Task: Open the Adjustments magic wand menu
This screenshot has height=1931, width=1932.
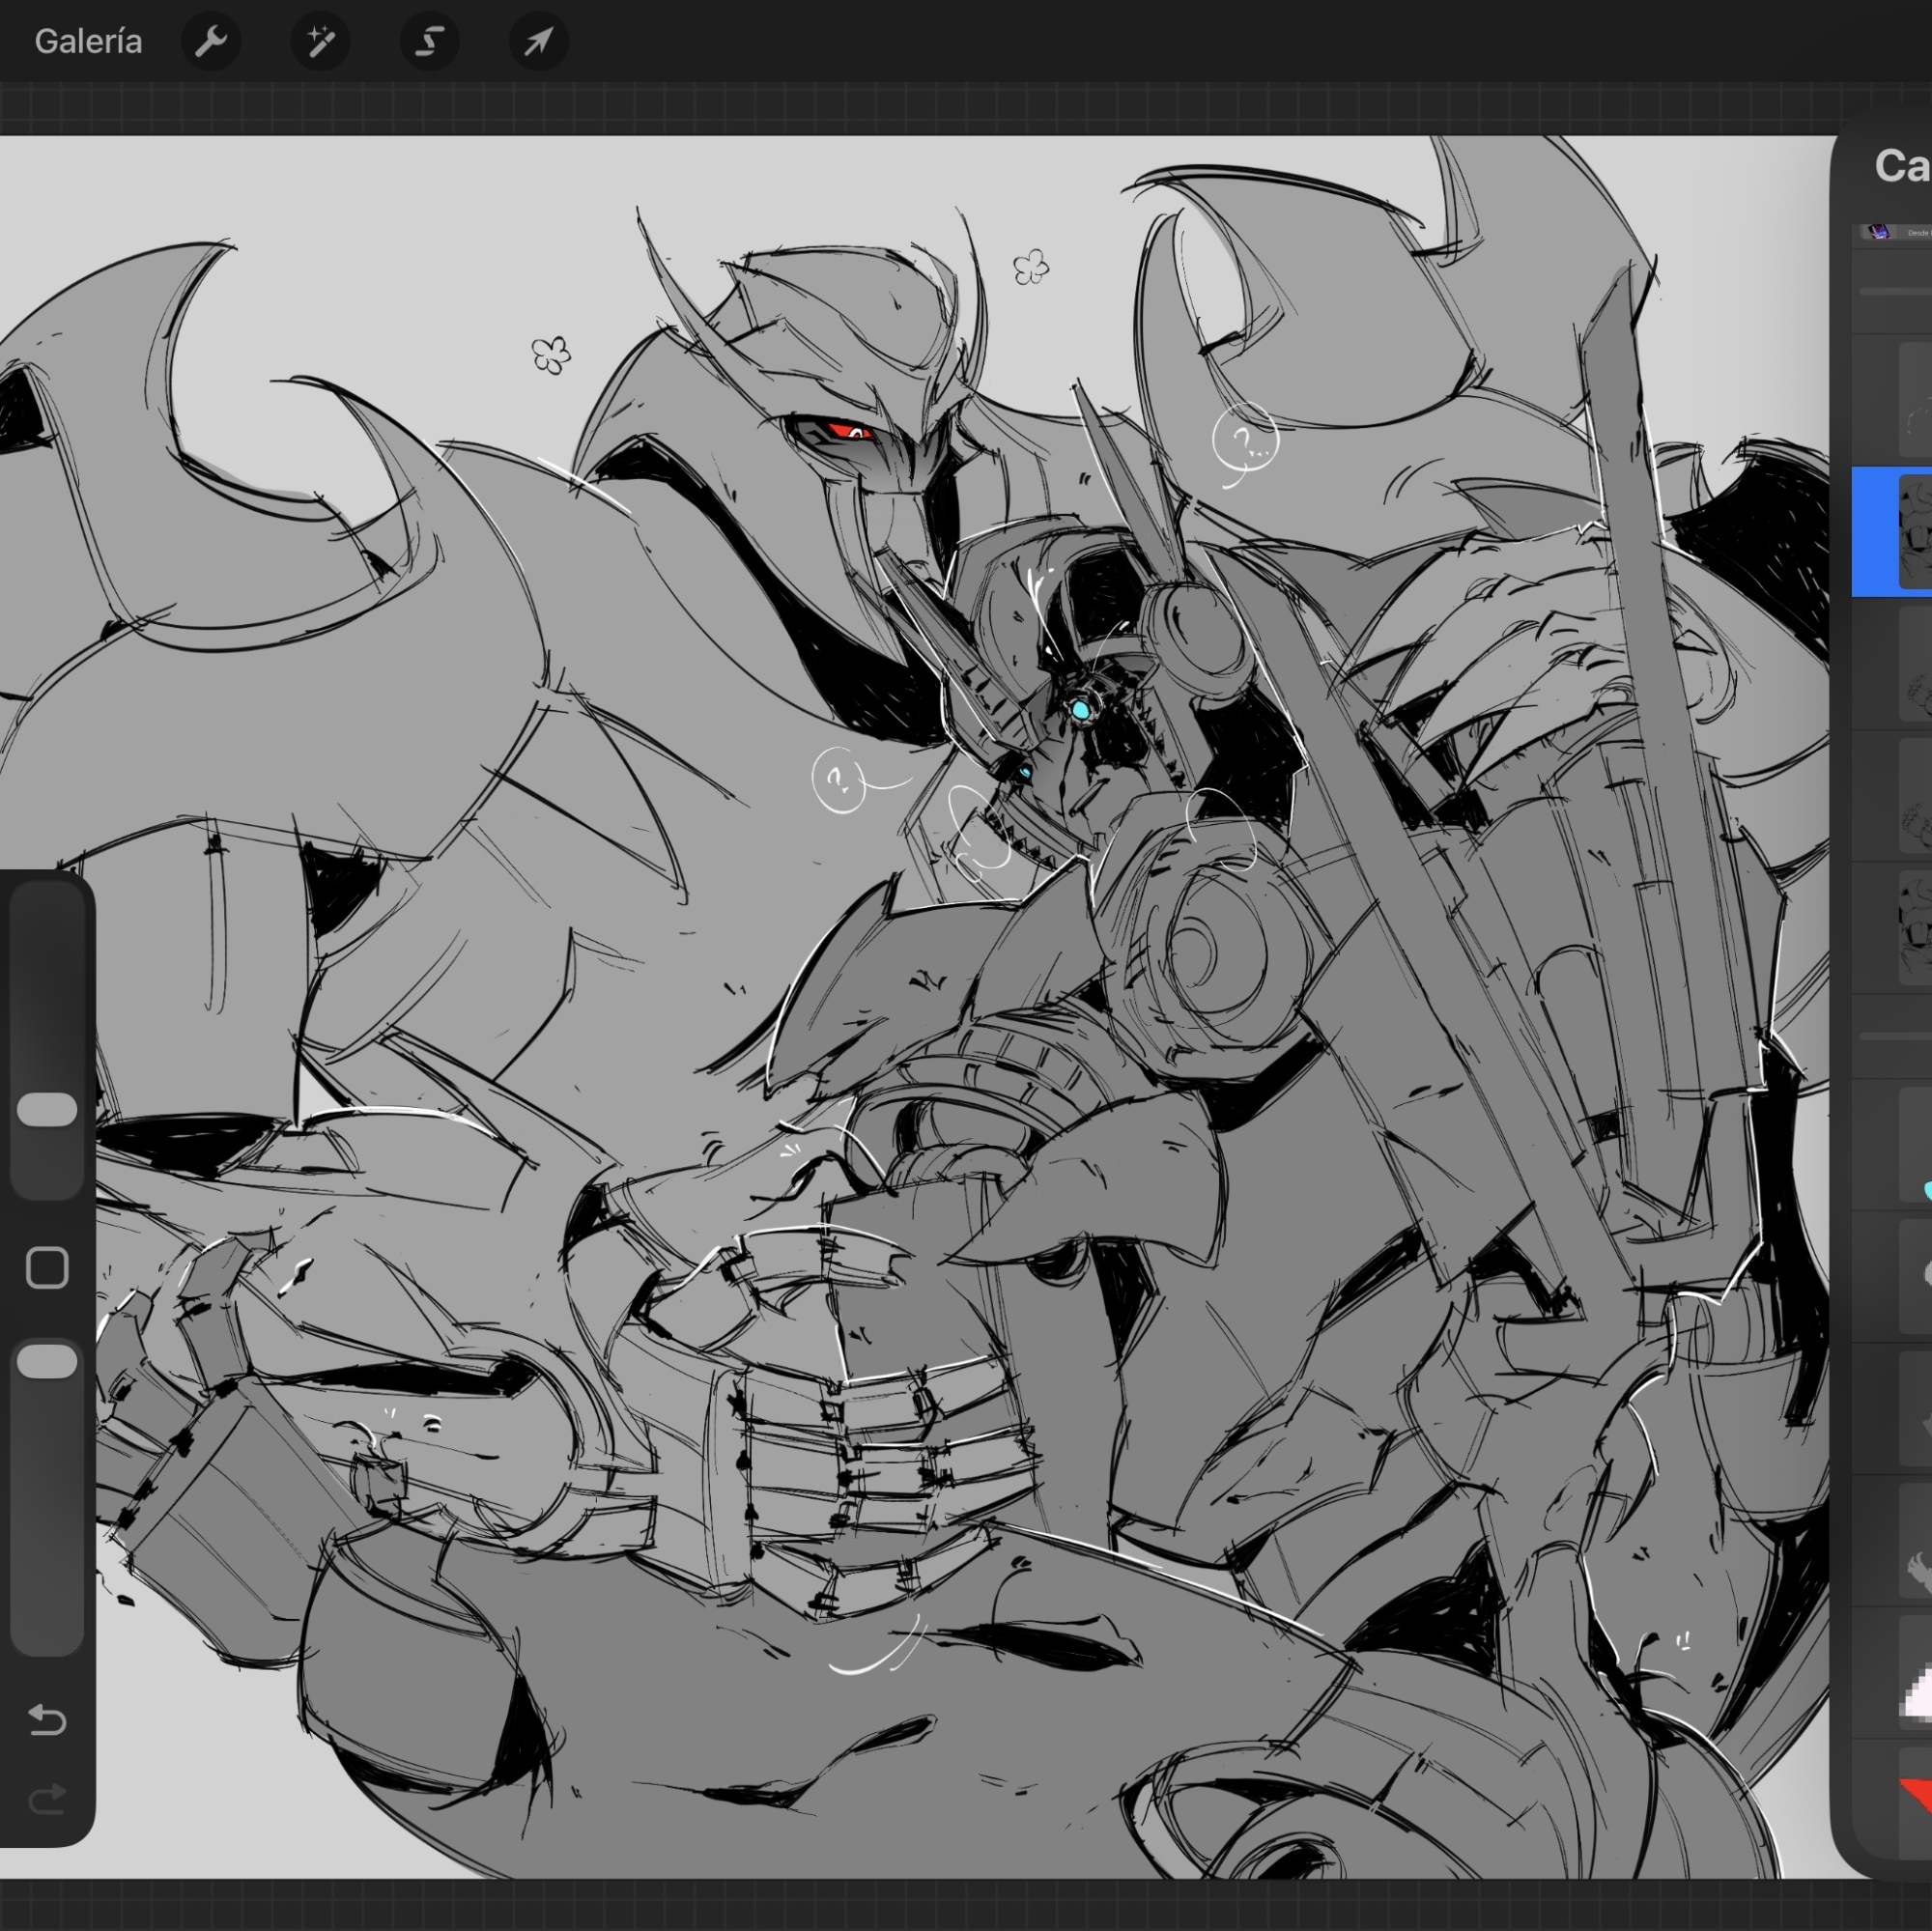Action: [x=320, y=41]
